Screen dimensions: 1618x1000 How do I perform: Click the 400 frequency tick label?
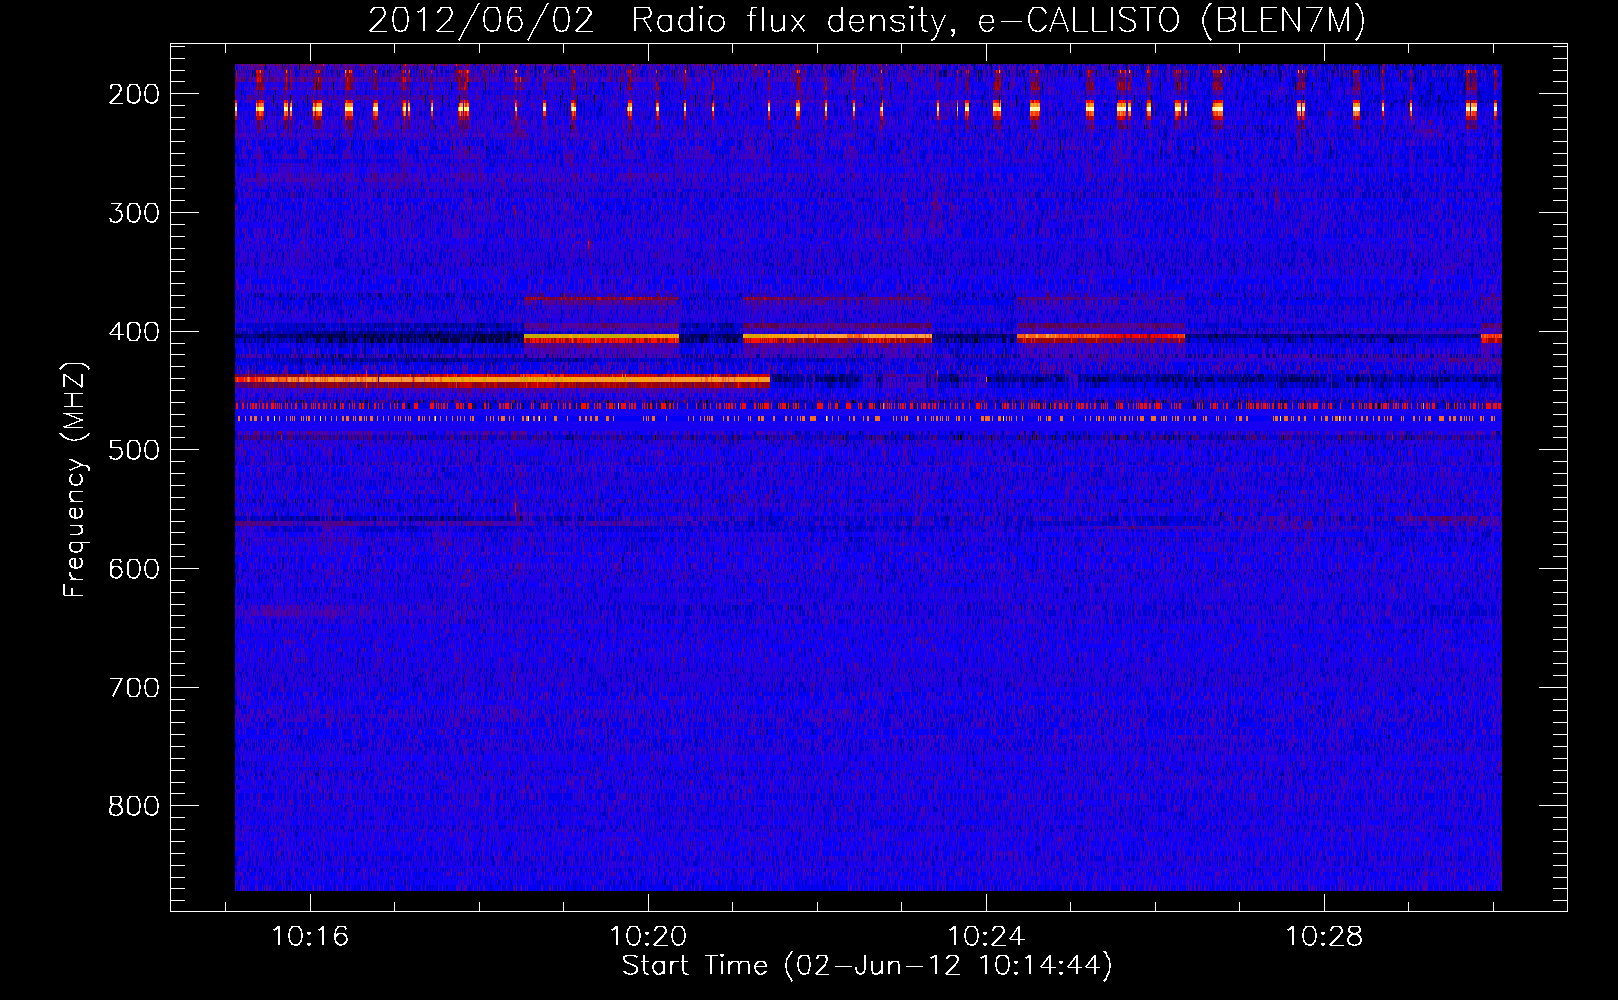pyautogui.click(x=133, y=332)
